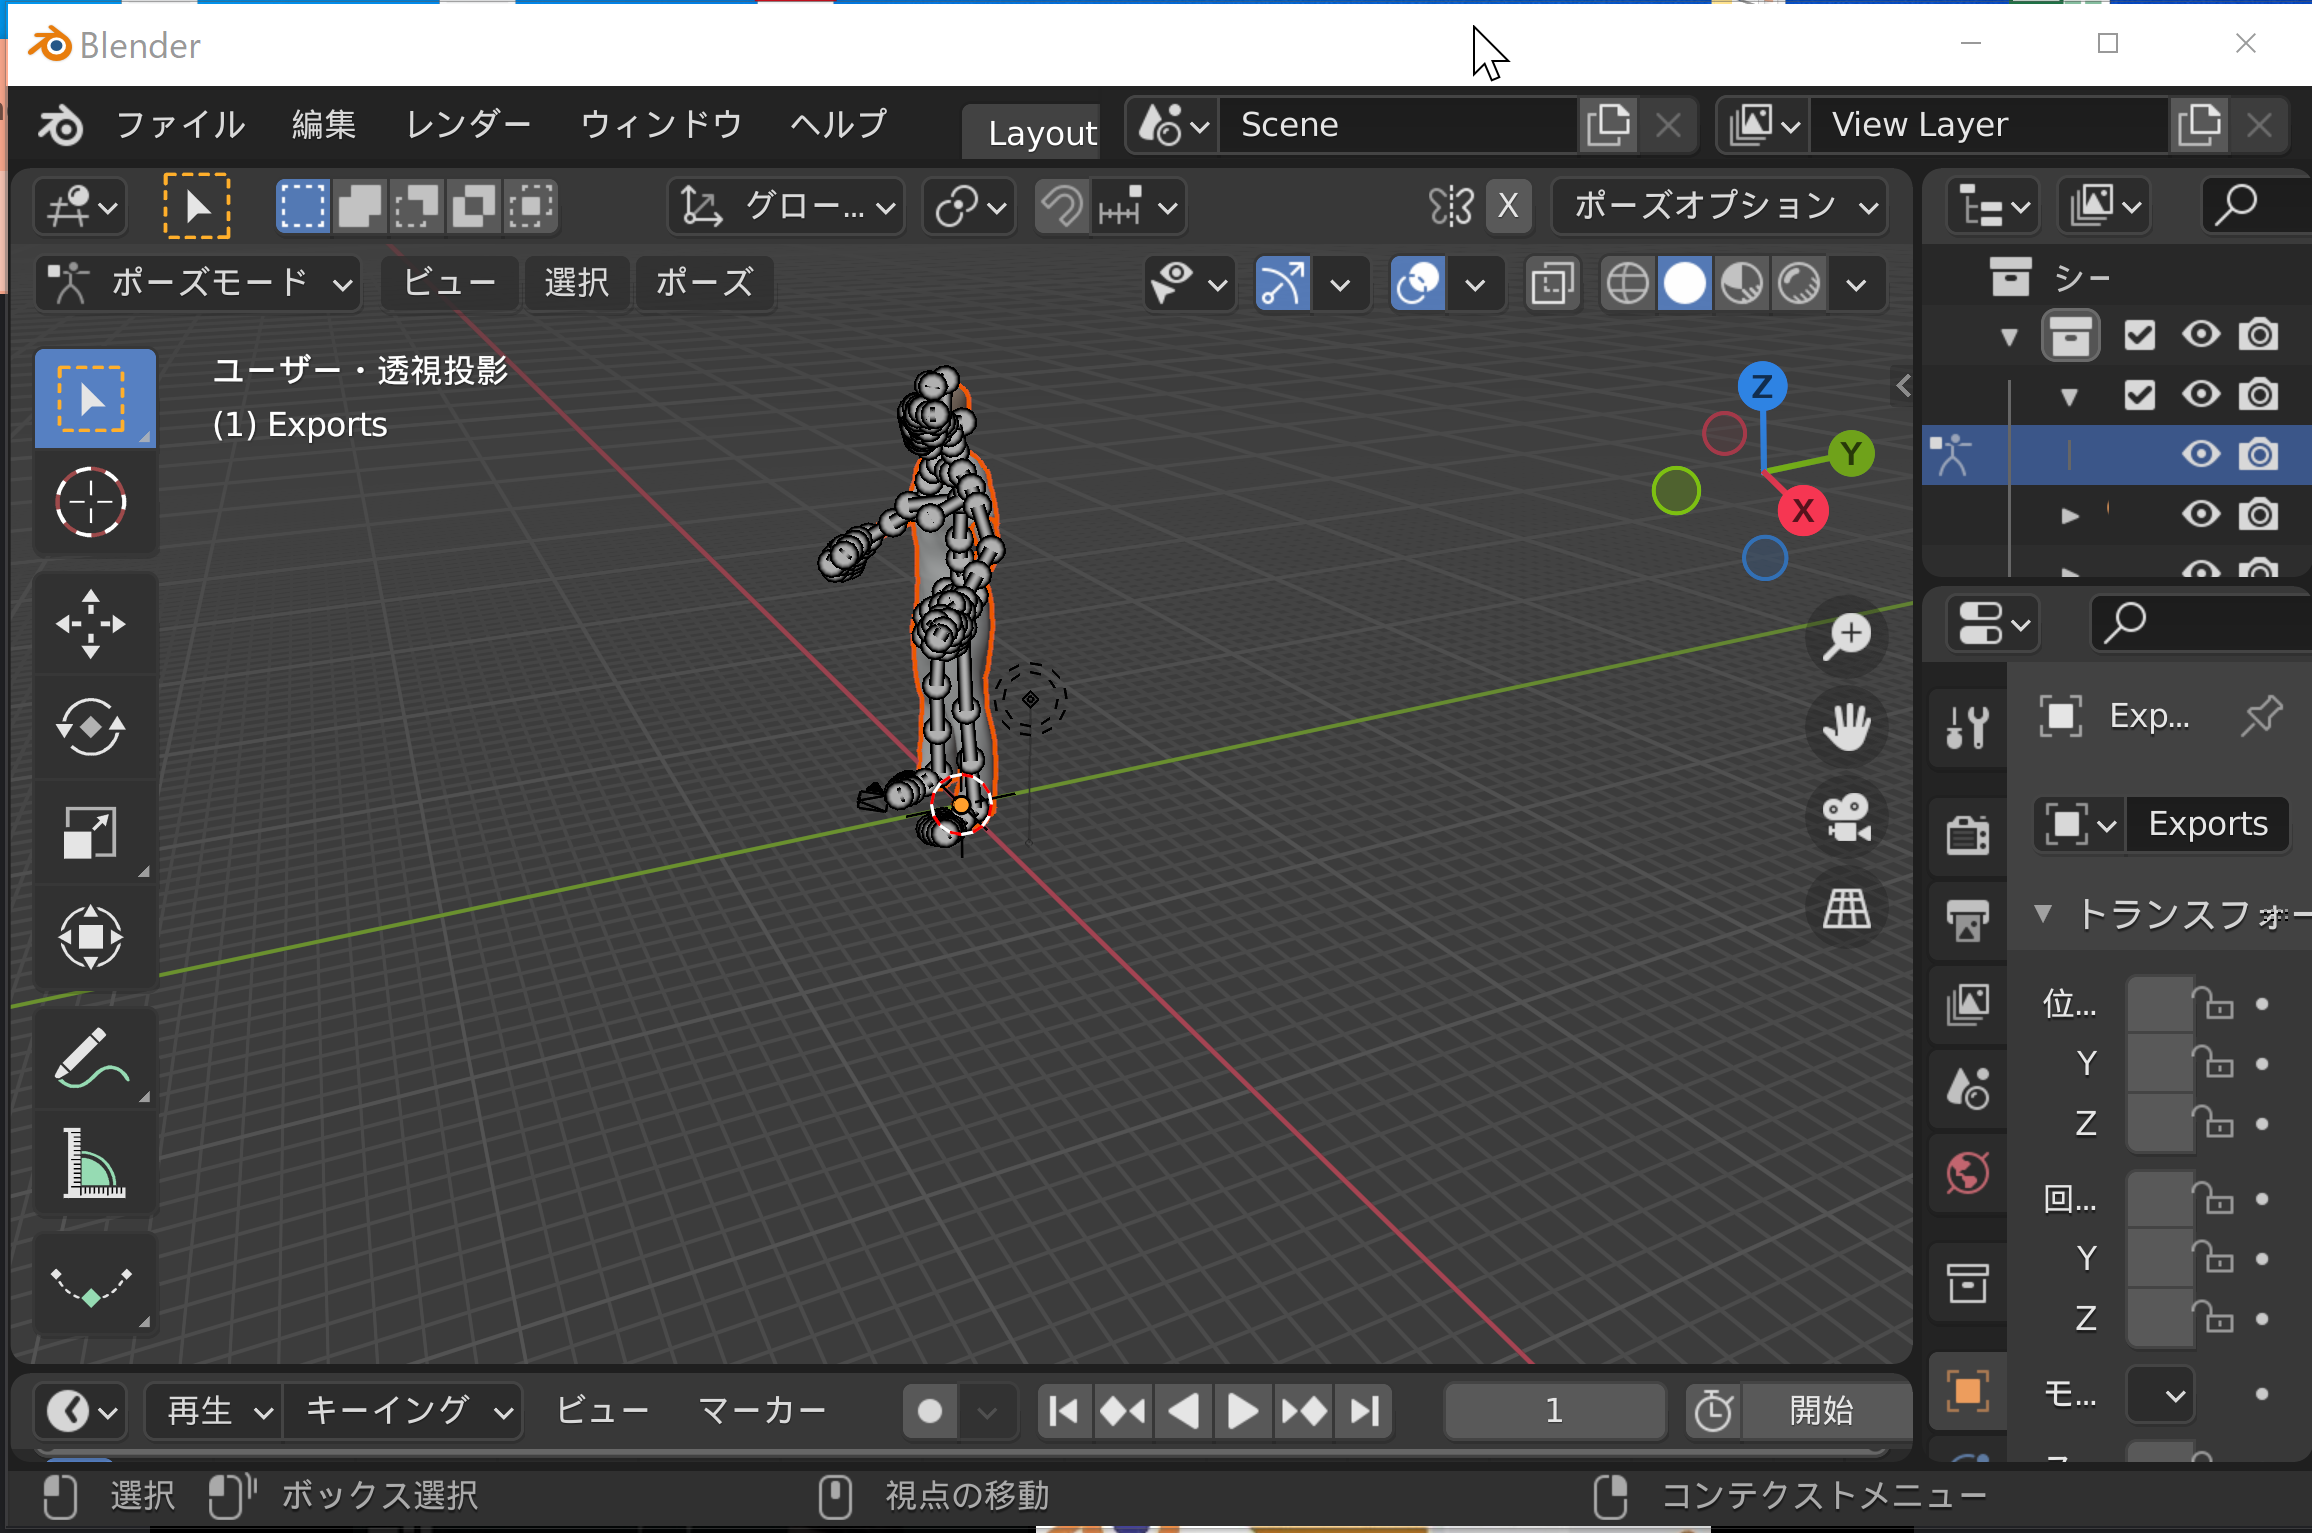Open the Collection properties tab (archive box)
2312x1533 pixels.
coord(1967,1283)
